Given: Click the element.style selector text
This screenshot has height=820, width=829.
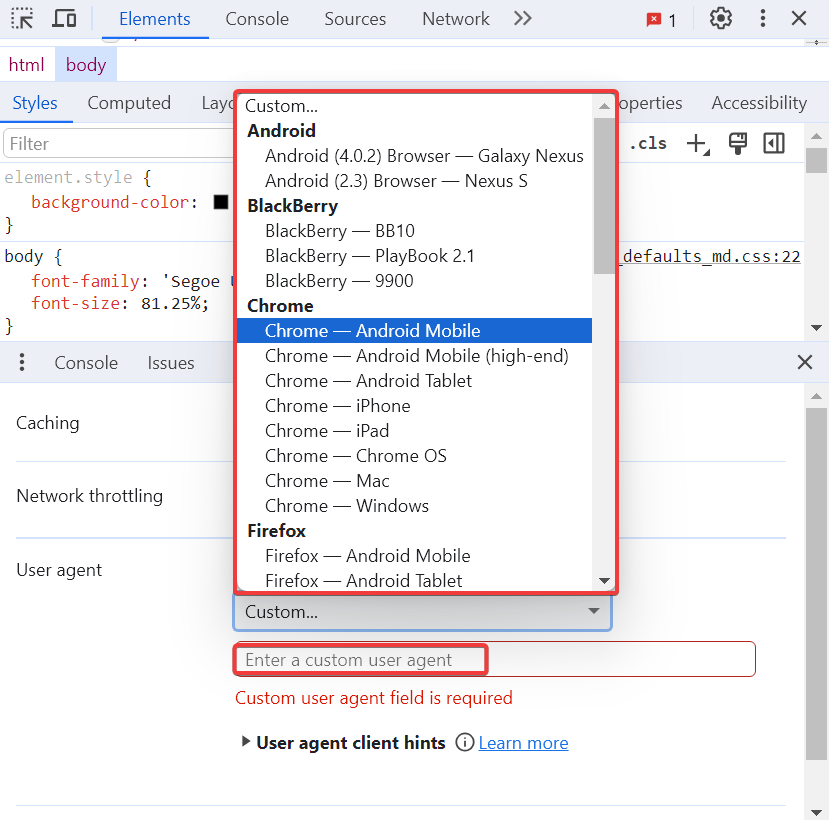Looking at the screenshot, I should click(x=68, y=177).
